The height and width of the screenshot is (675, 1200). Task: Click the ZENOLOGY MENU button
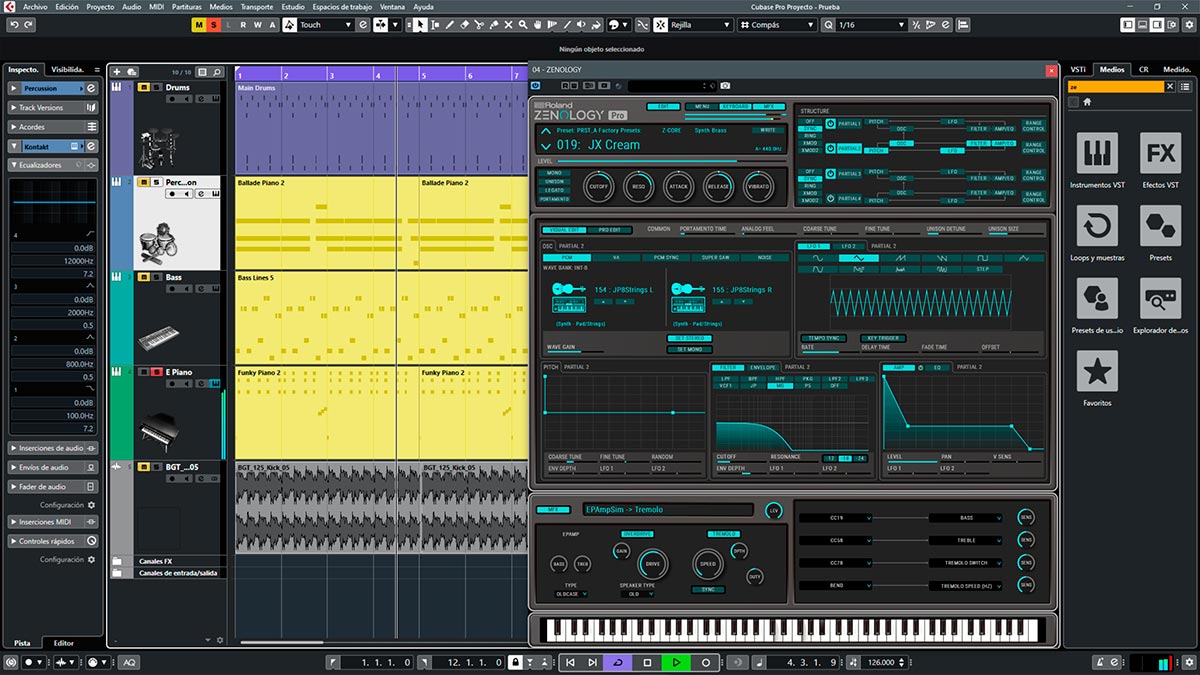click(701, 106)
